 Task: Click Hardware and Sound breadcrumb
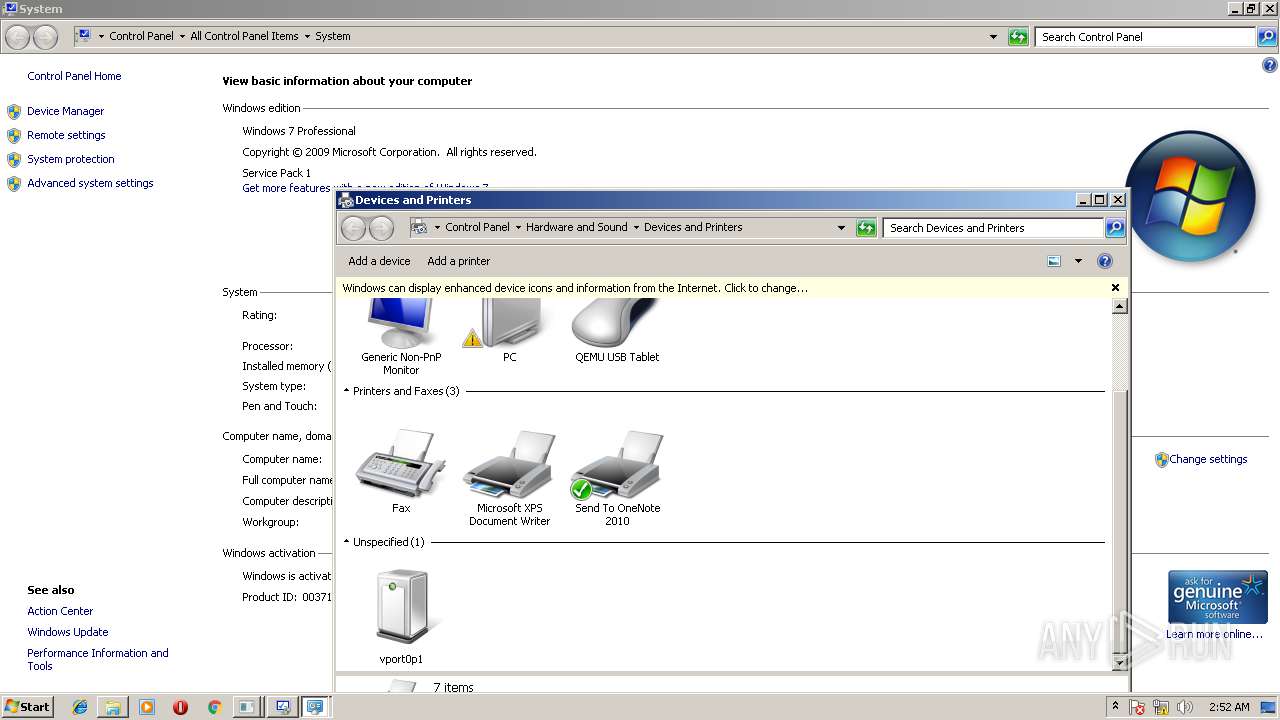tap(577, 227)
